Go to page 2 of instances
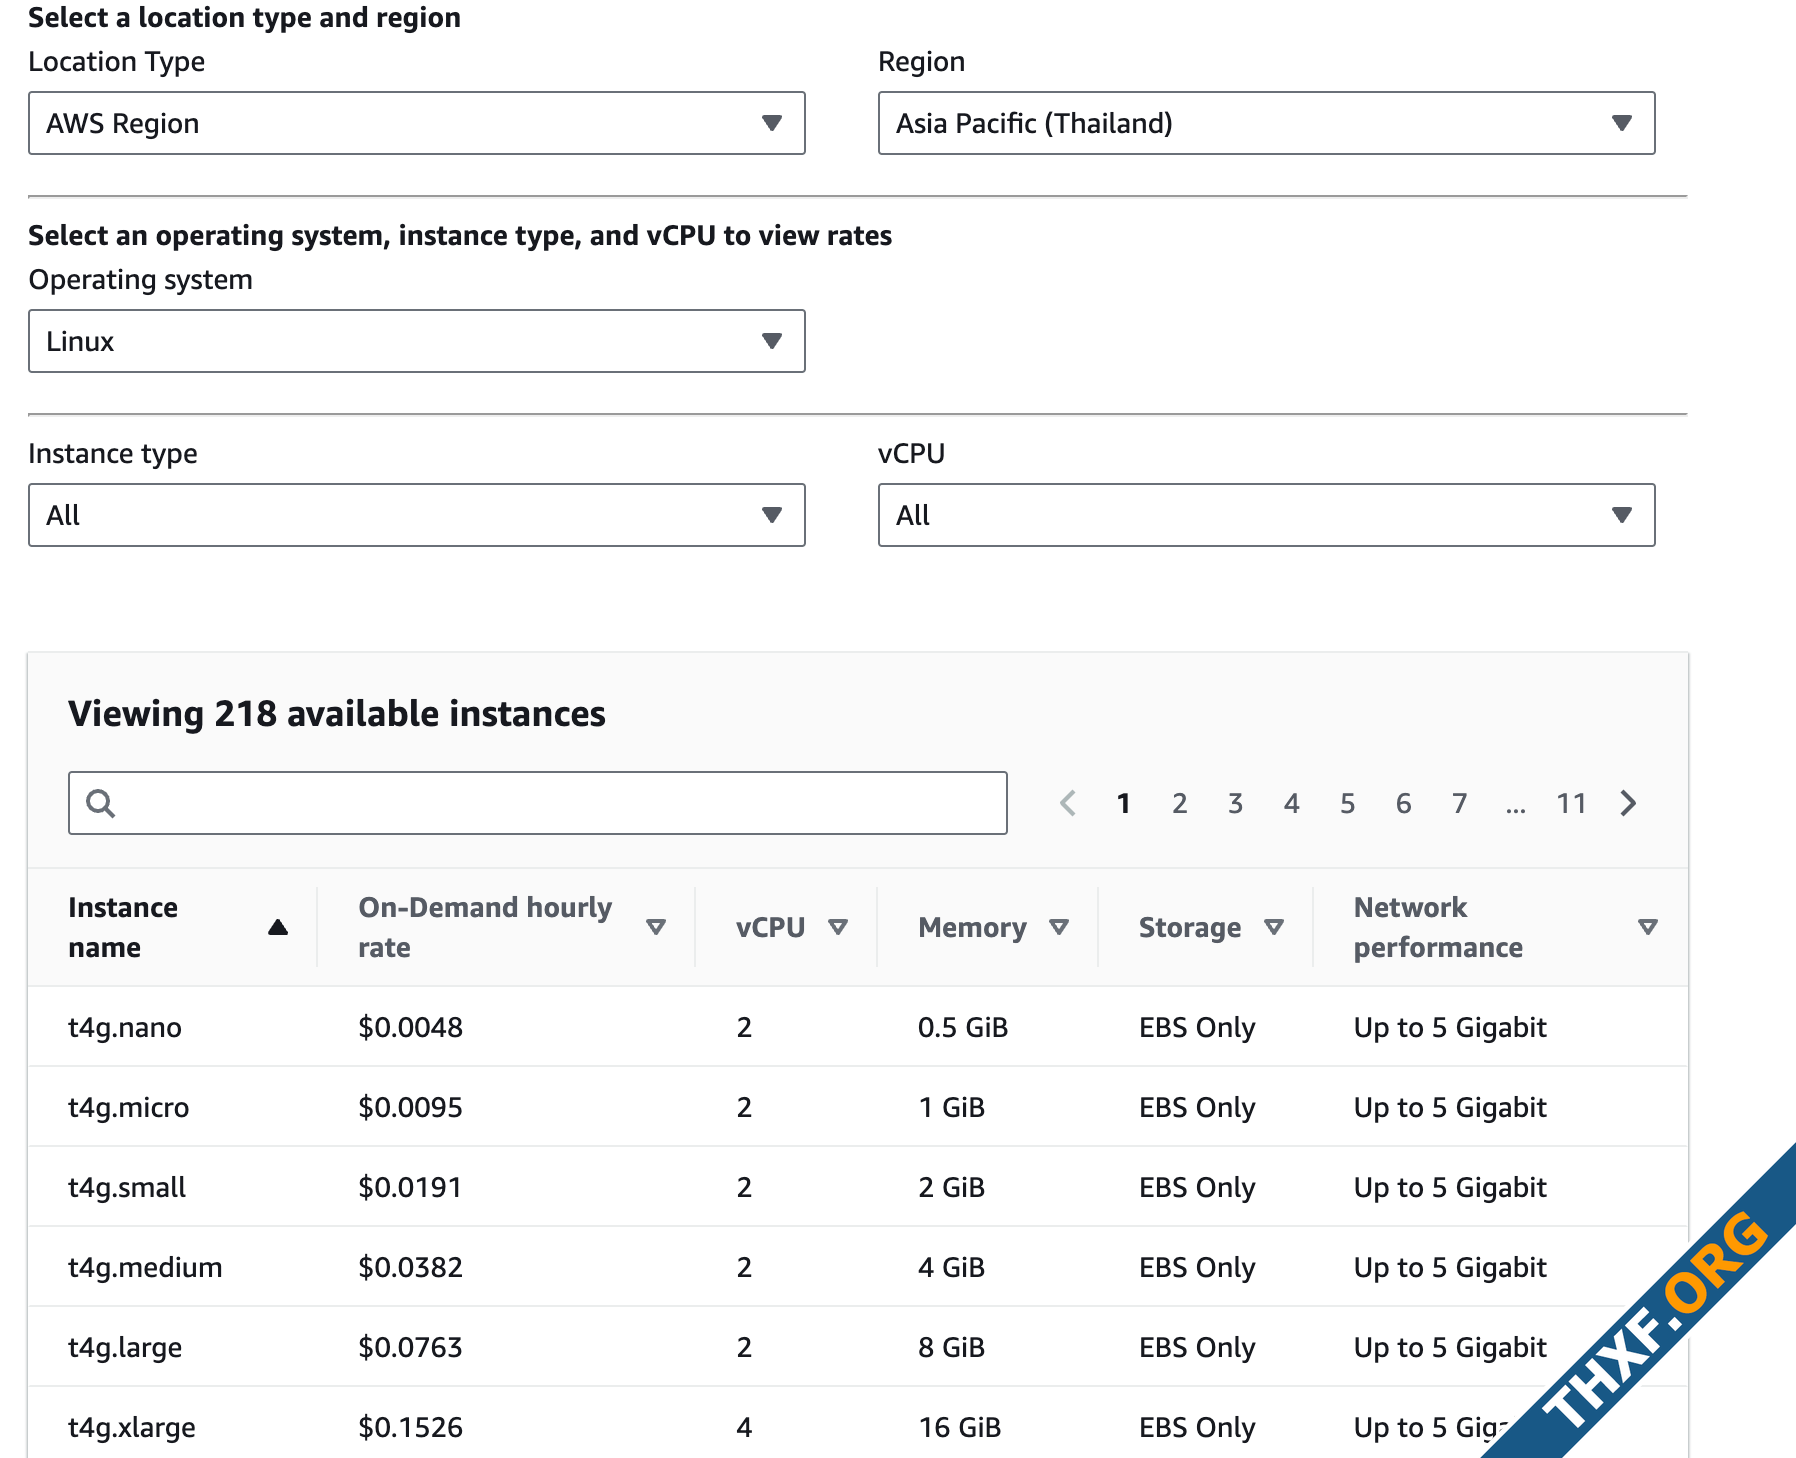 point(1180,803)
